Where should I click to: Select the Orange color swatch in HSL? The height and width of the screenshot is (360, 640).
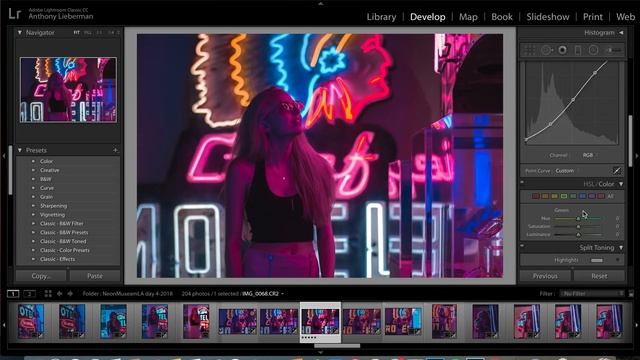click(545, 196)
